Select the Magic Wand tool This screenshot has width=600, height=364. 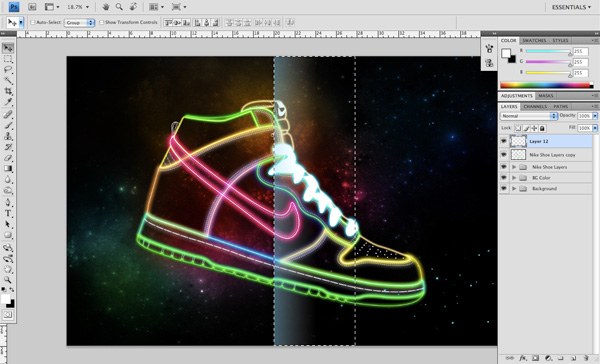tap(8, 80)
